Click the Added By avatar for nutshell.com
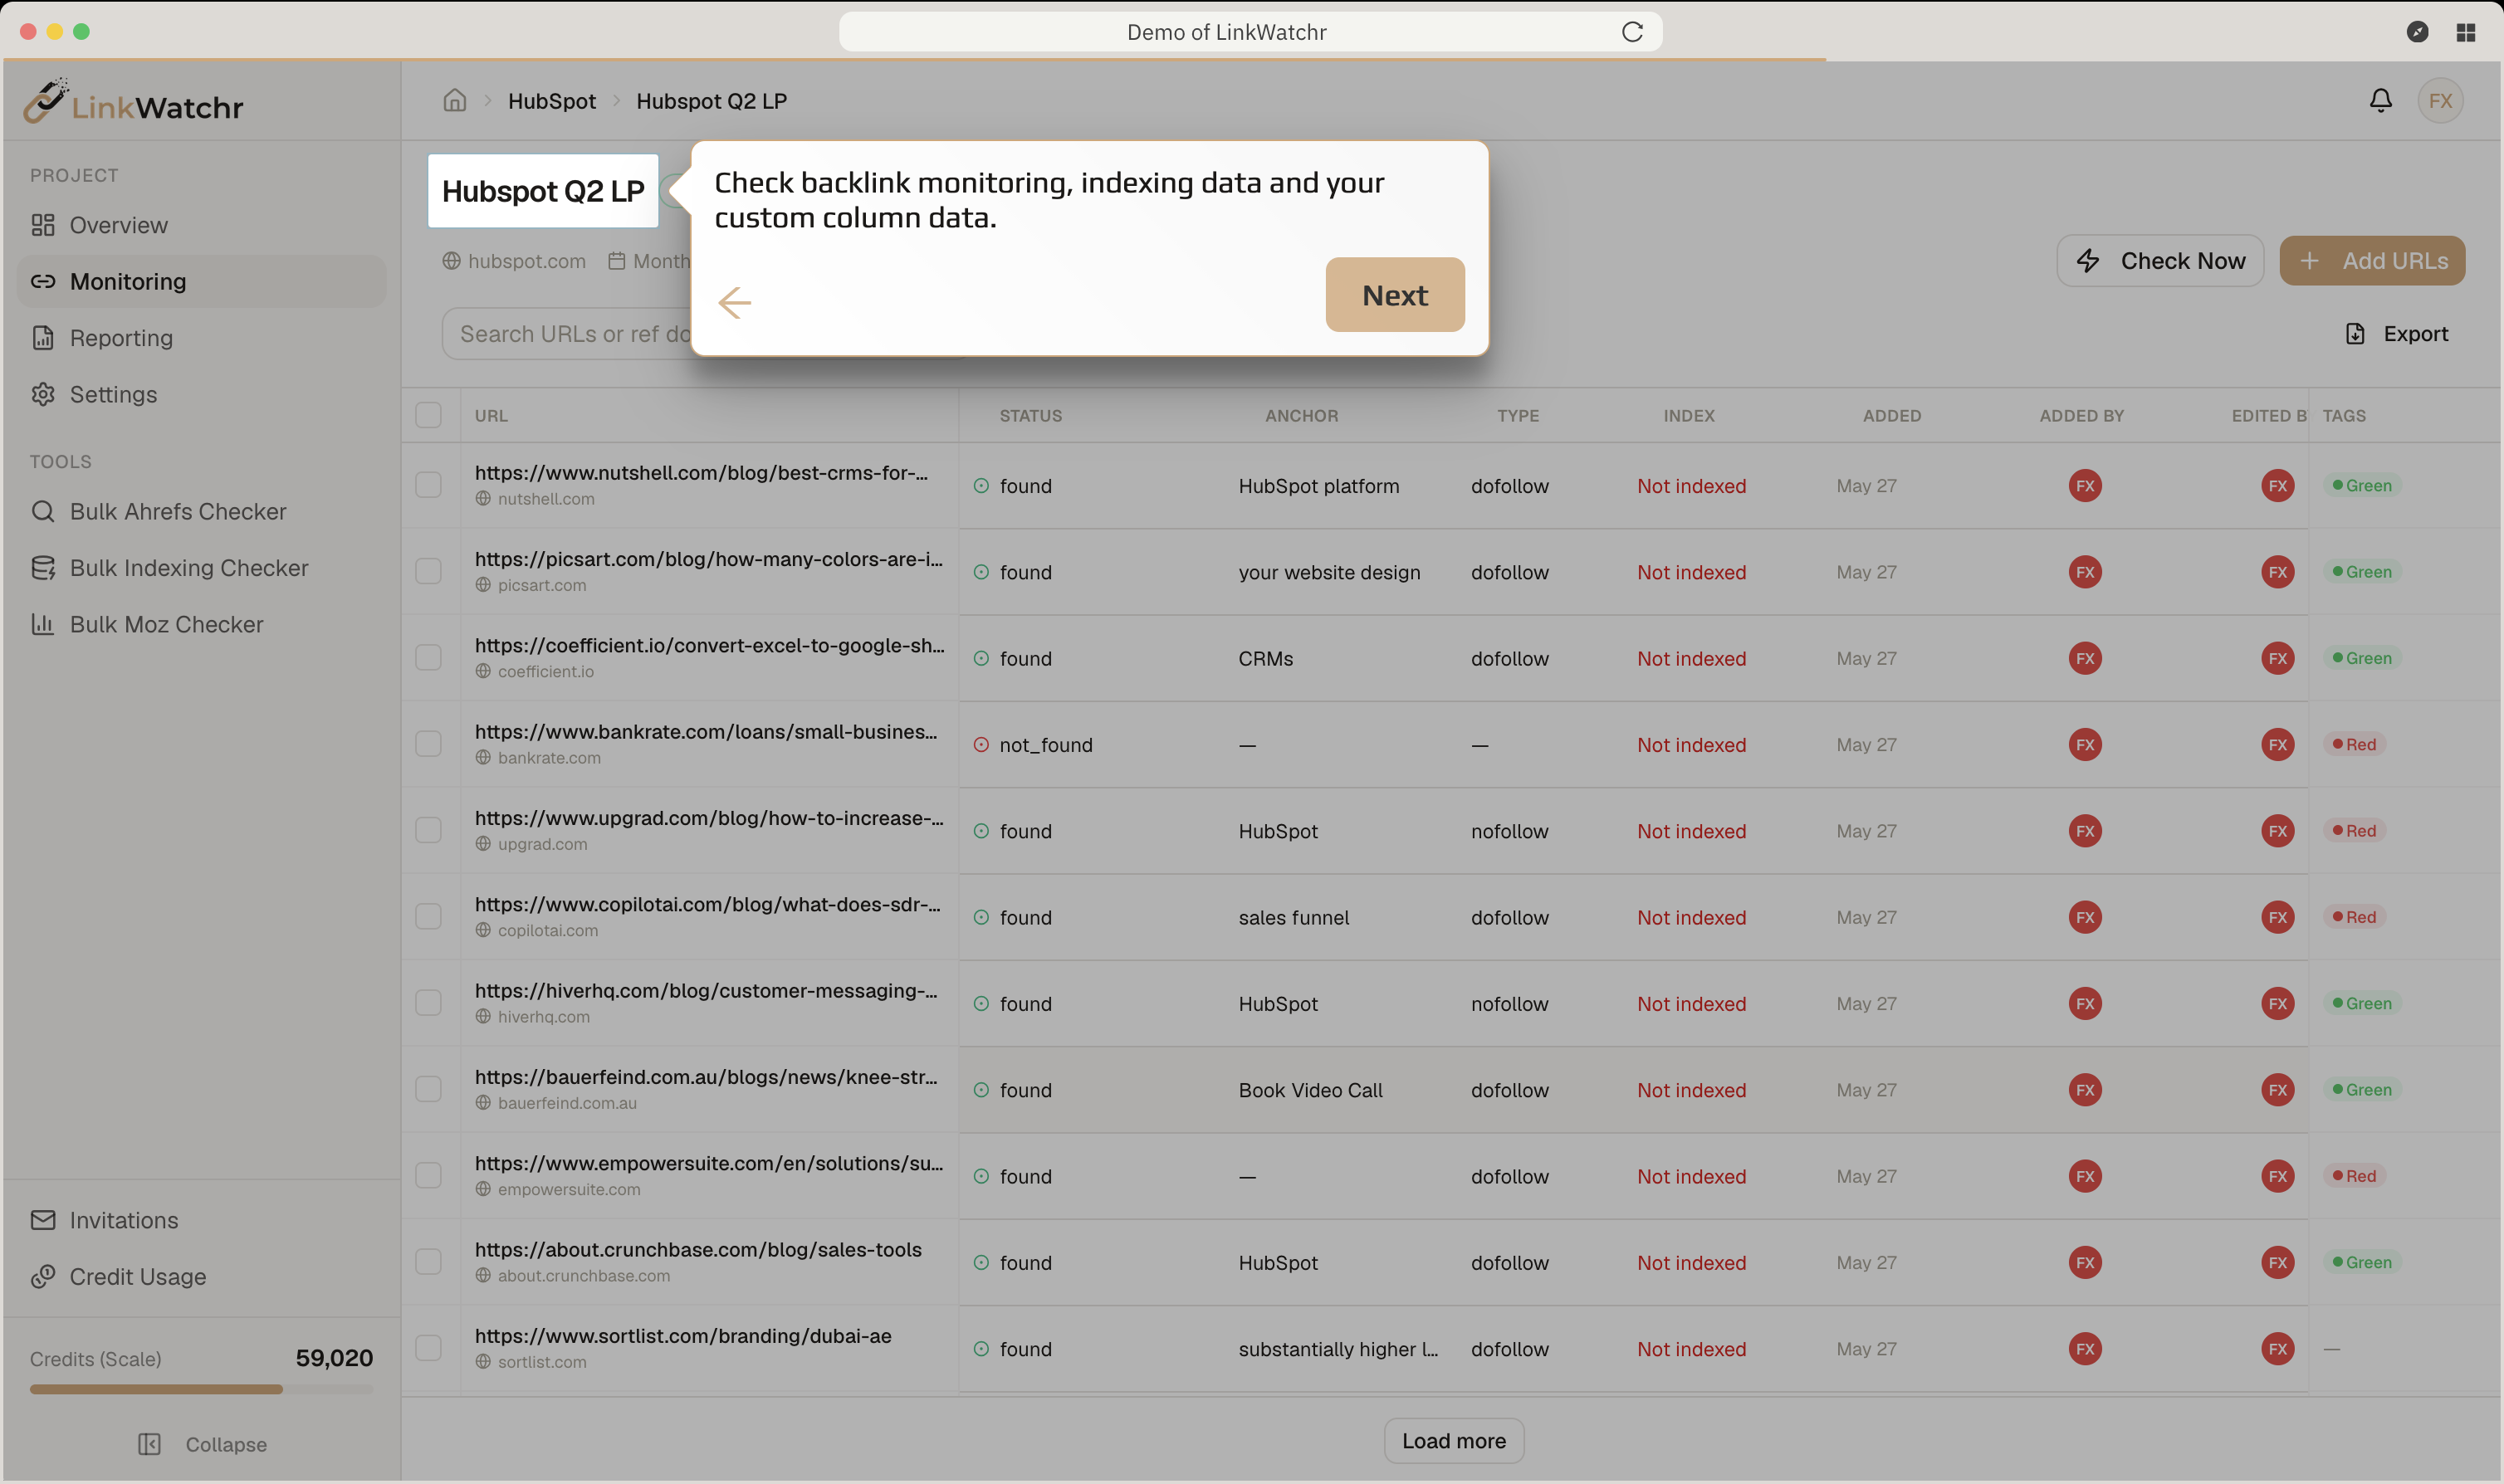2504x1484 pixels. click(x=2085, y=486)
